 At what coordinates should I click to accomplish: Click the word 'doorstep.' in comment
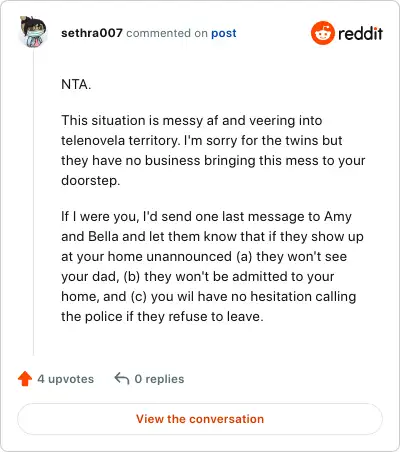pyautogui.click(x=90, y=181)
